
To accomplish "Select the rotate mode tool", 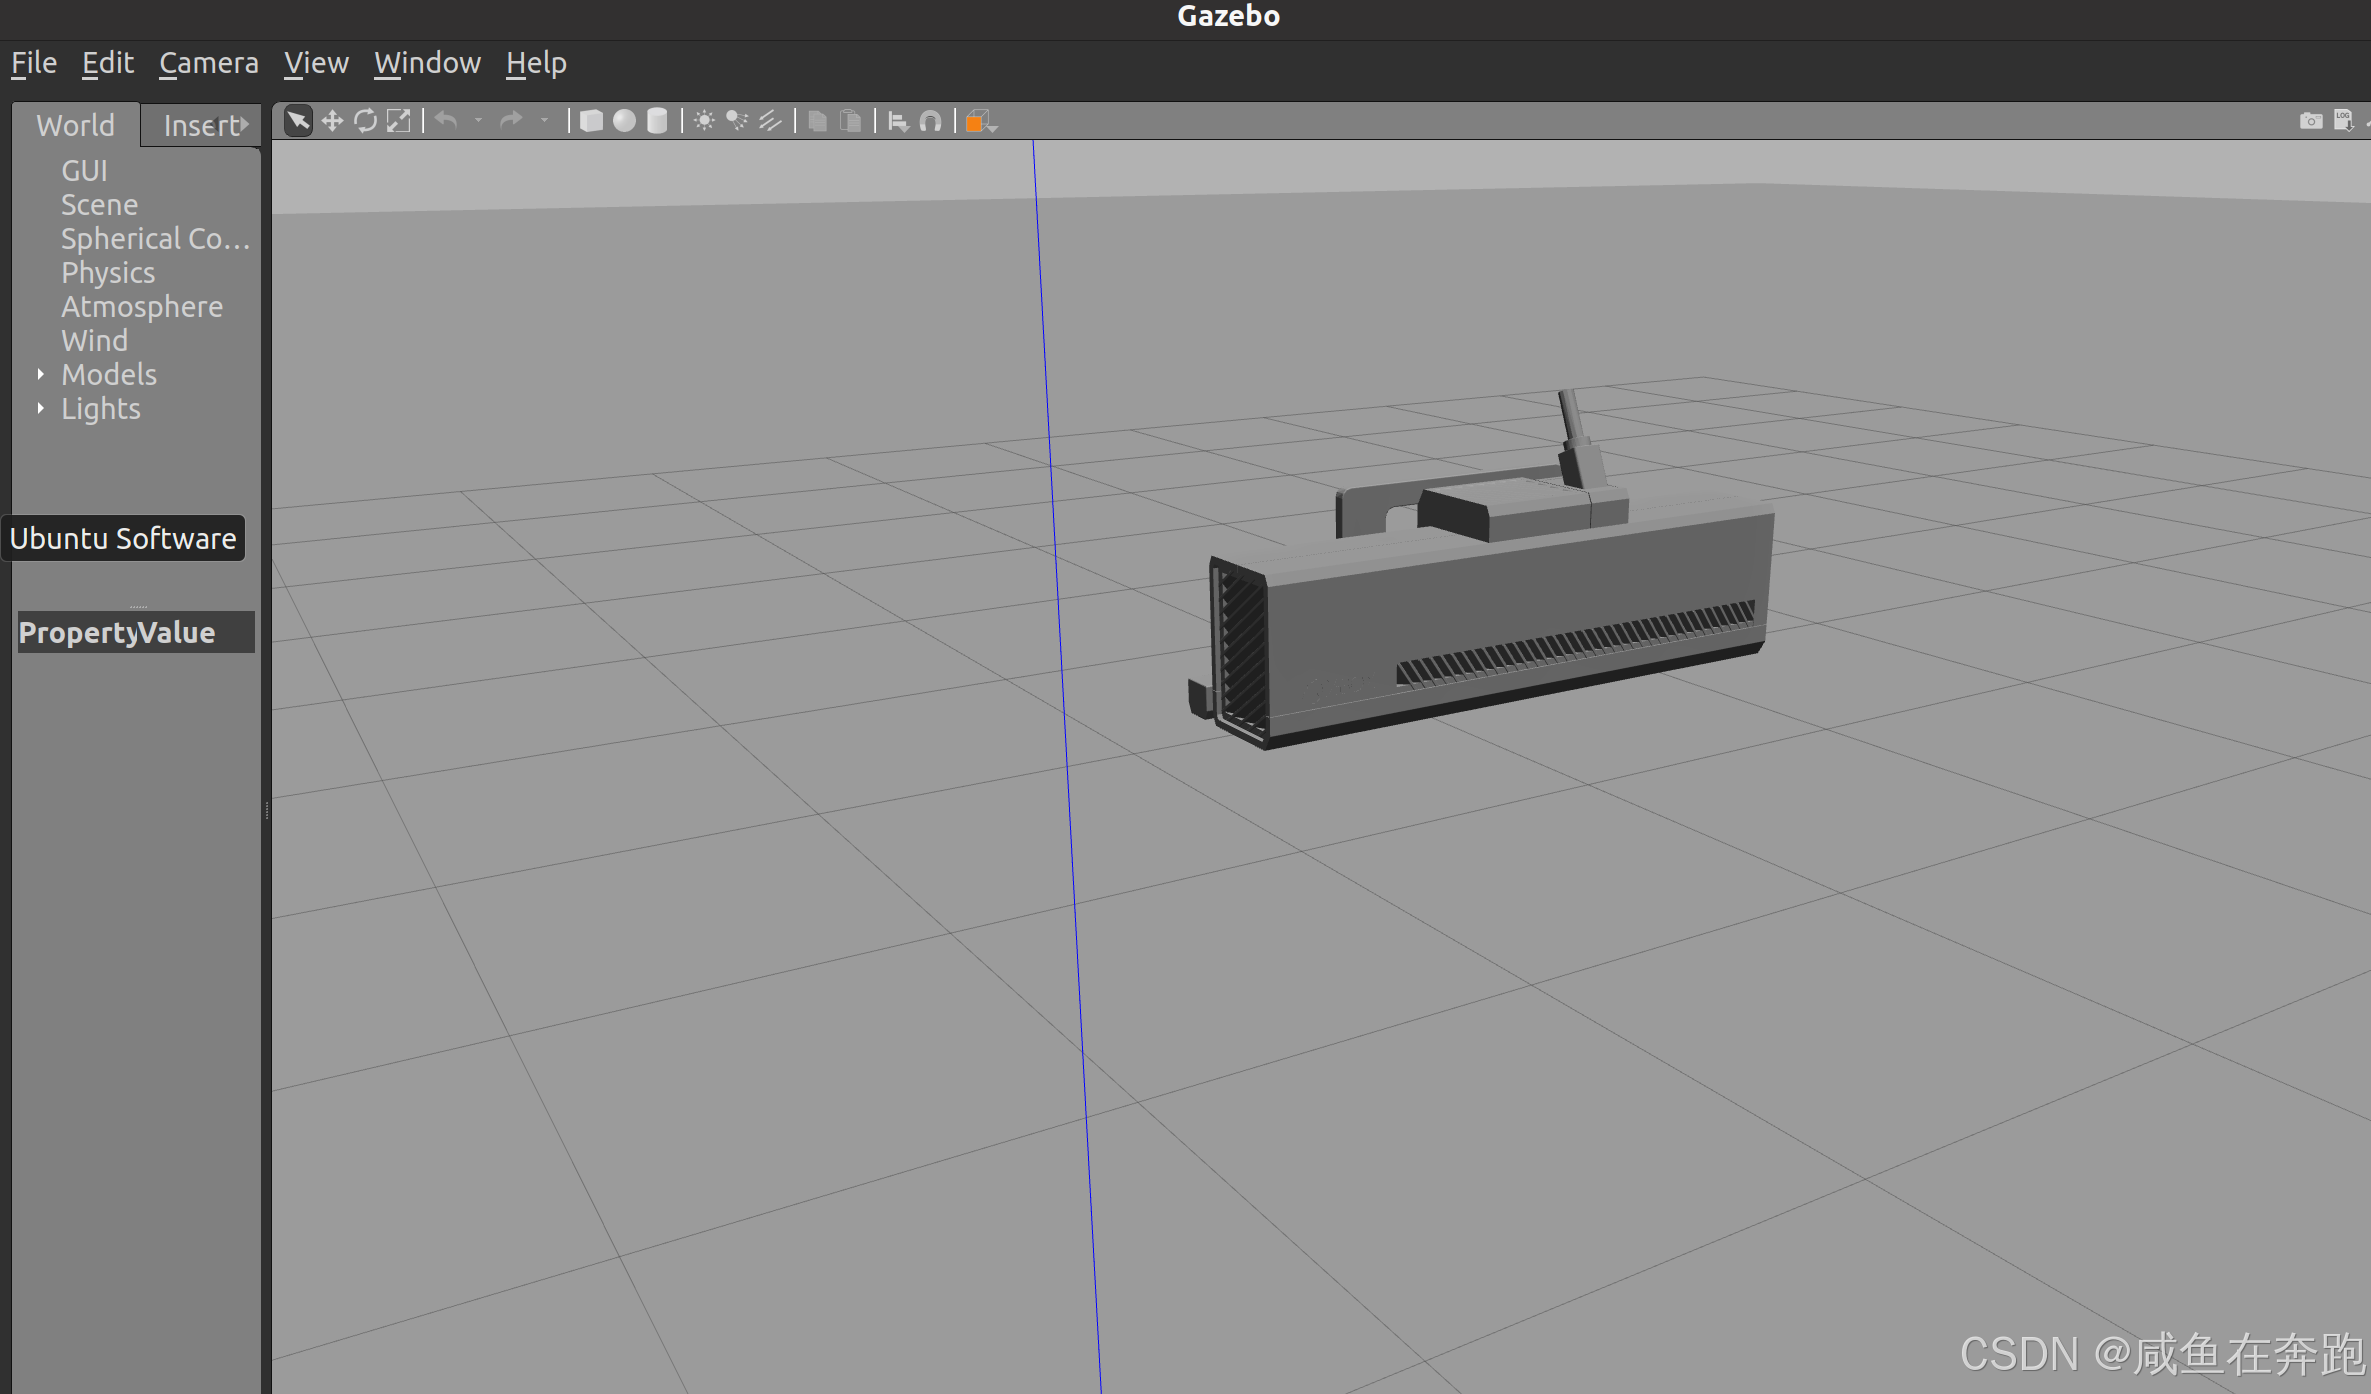I will 365,121.
